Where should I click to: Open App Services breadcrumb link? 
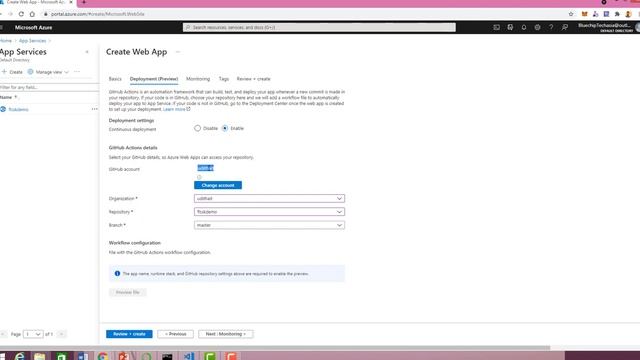coord(32,41)
